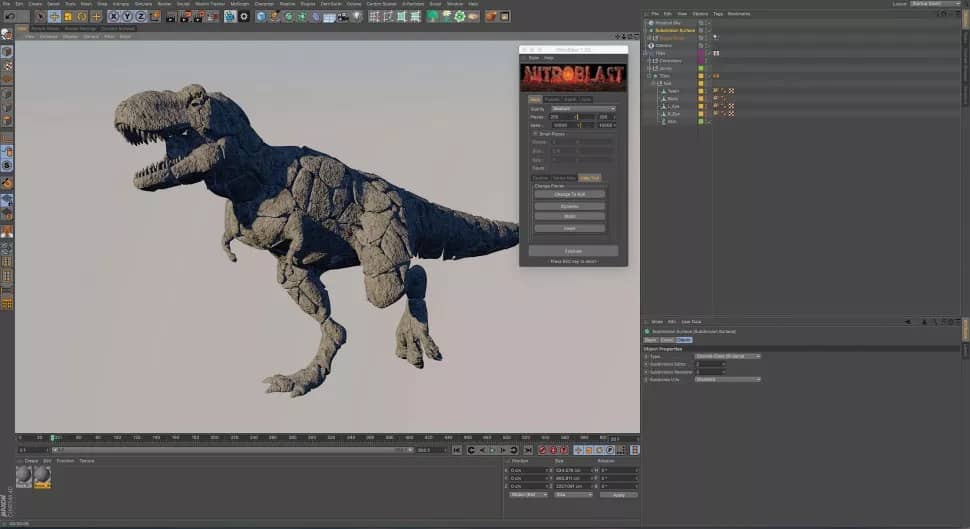
Task: Toggle the Z-axis lock icon
Action: [141, 17]
